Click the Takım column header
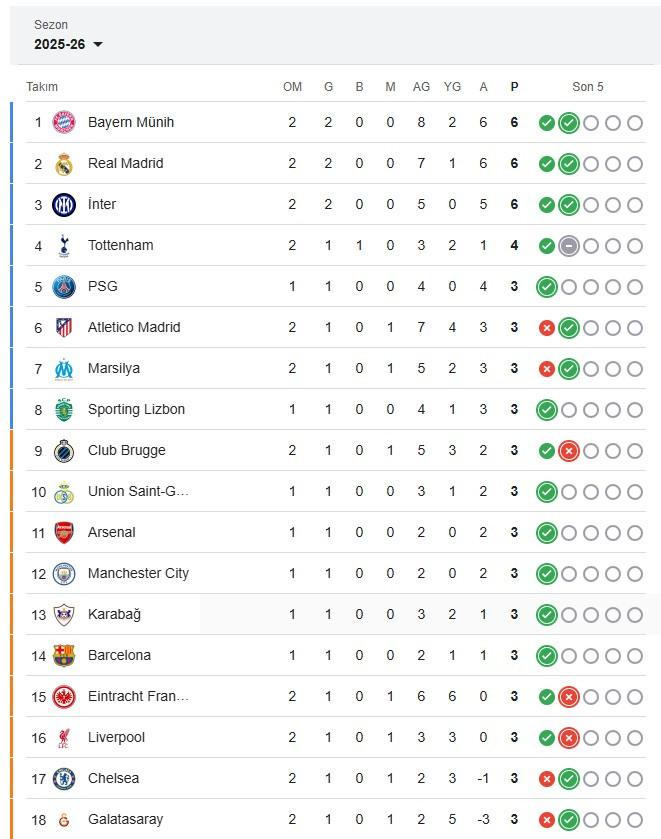 coord(42,87)
